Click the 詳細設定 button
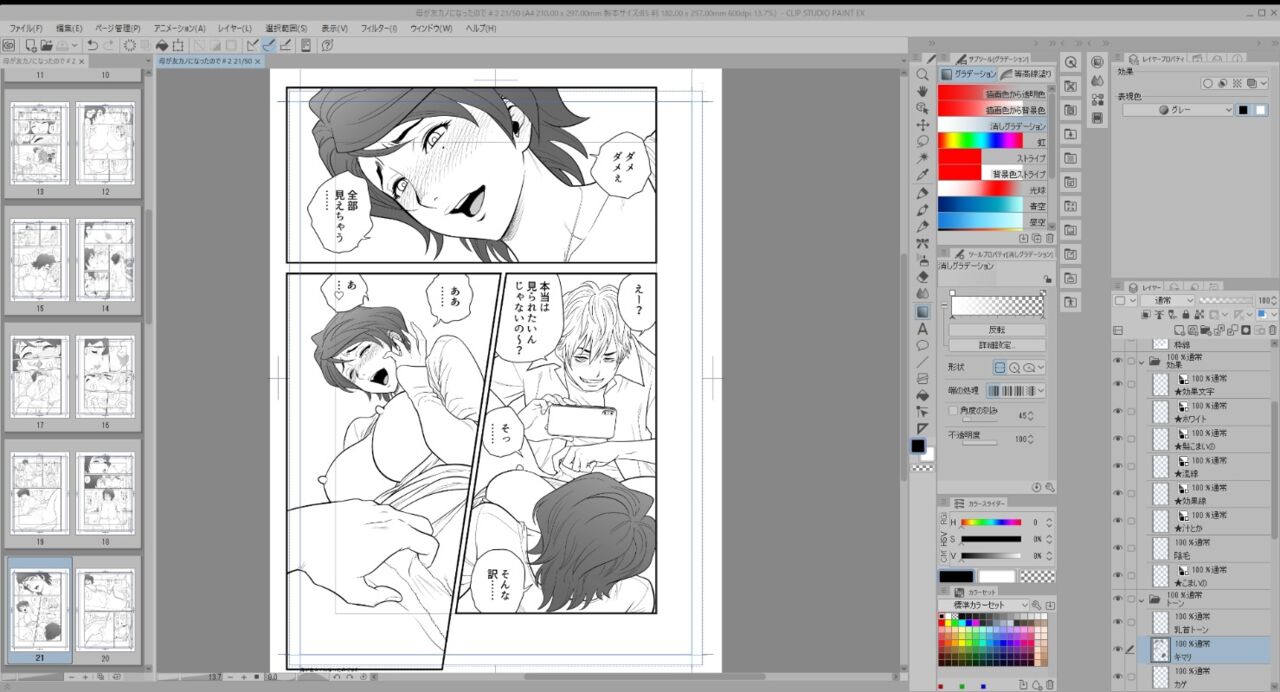The image size is (1280, 692). coord(997,345)
